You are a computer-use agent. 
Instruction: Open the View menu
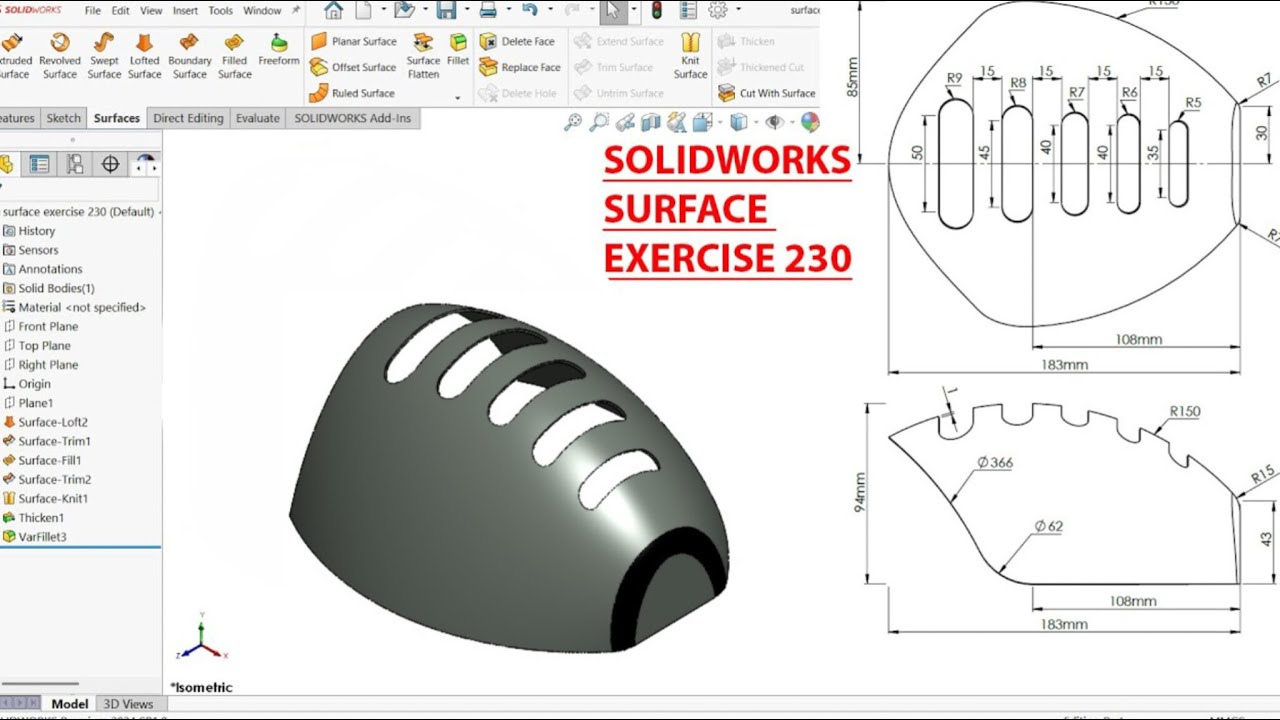(151, 11)
